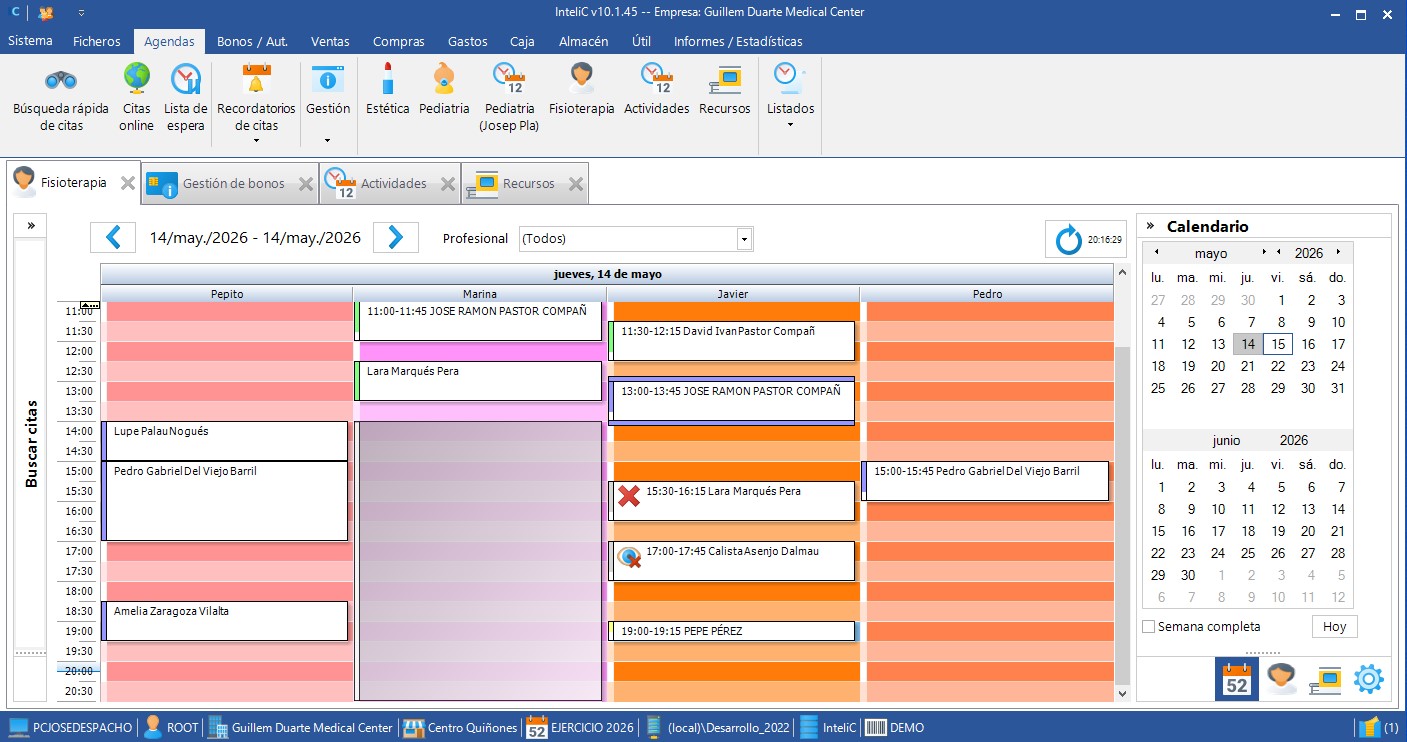This screenshot has height=742, width=1407.
Task: Open the Recursos ribbon icon
Action: pos(724,79)
